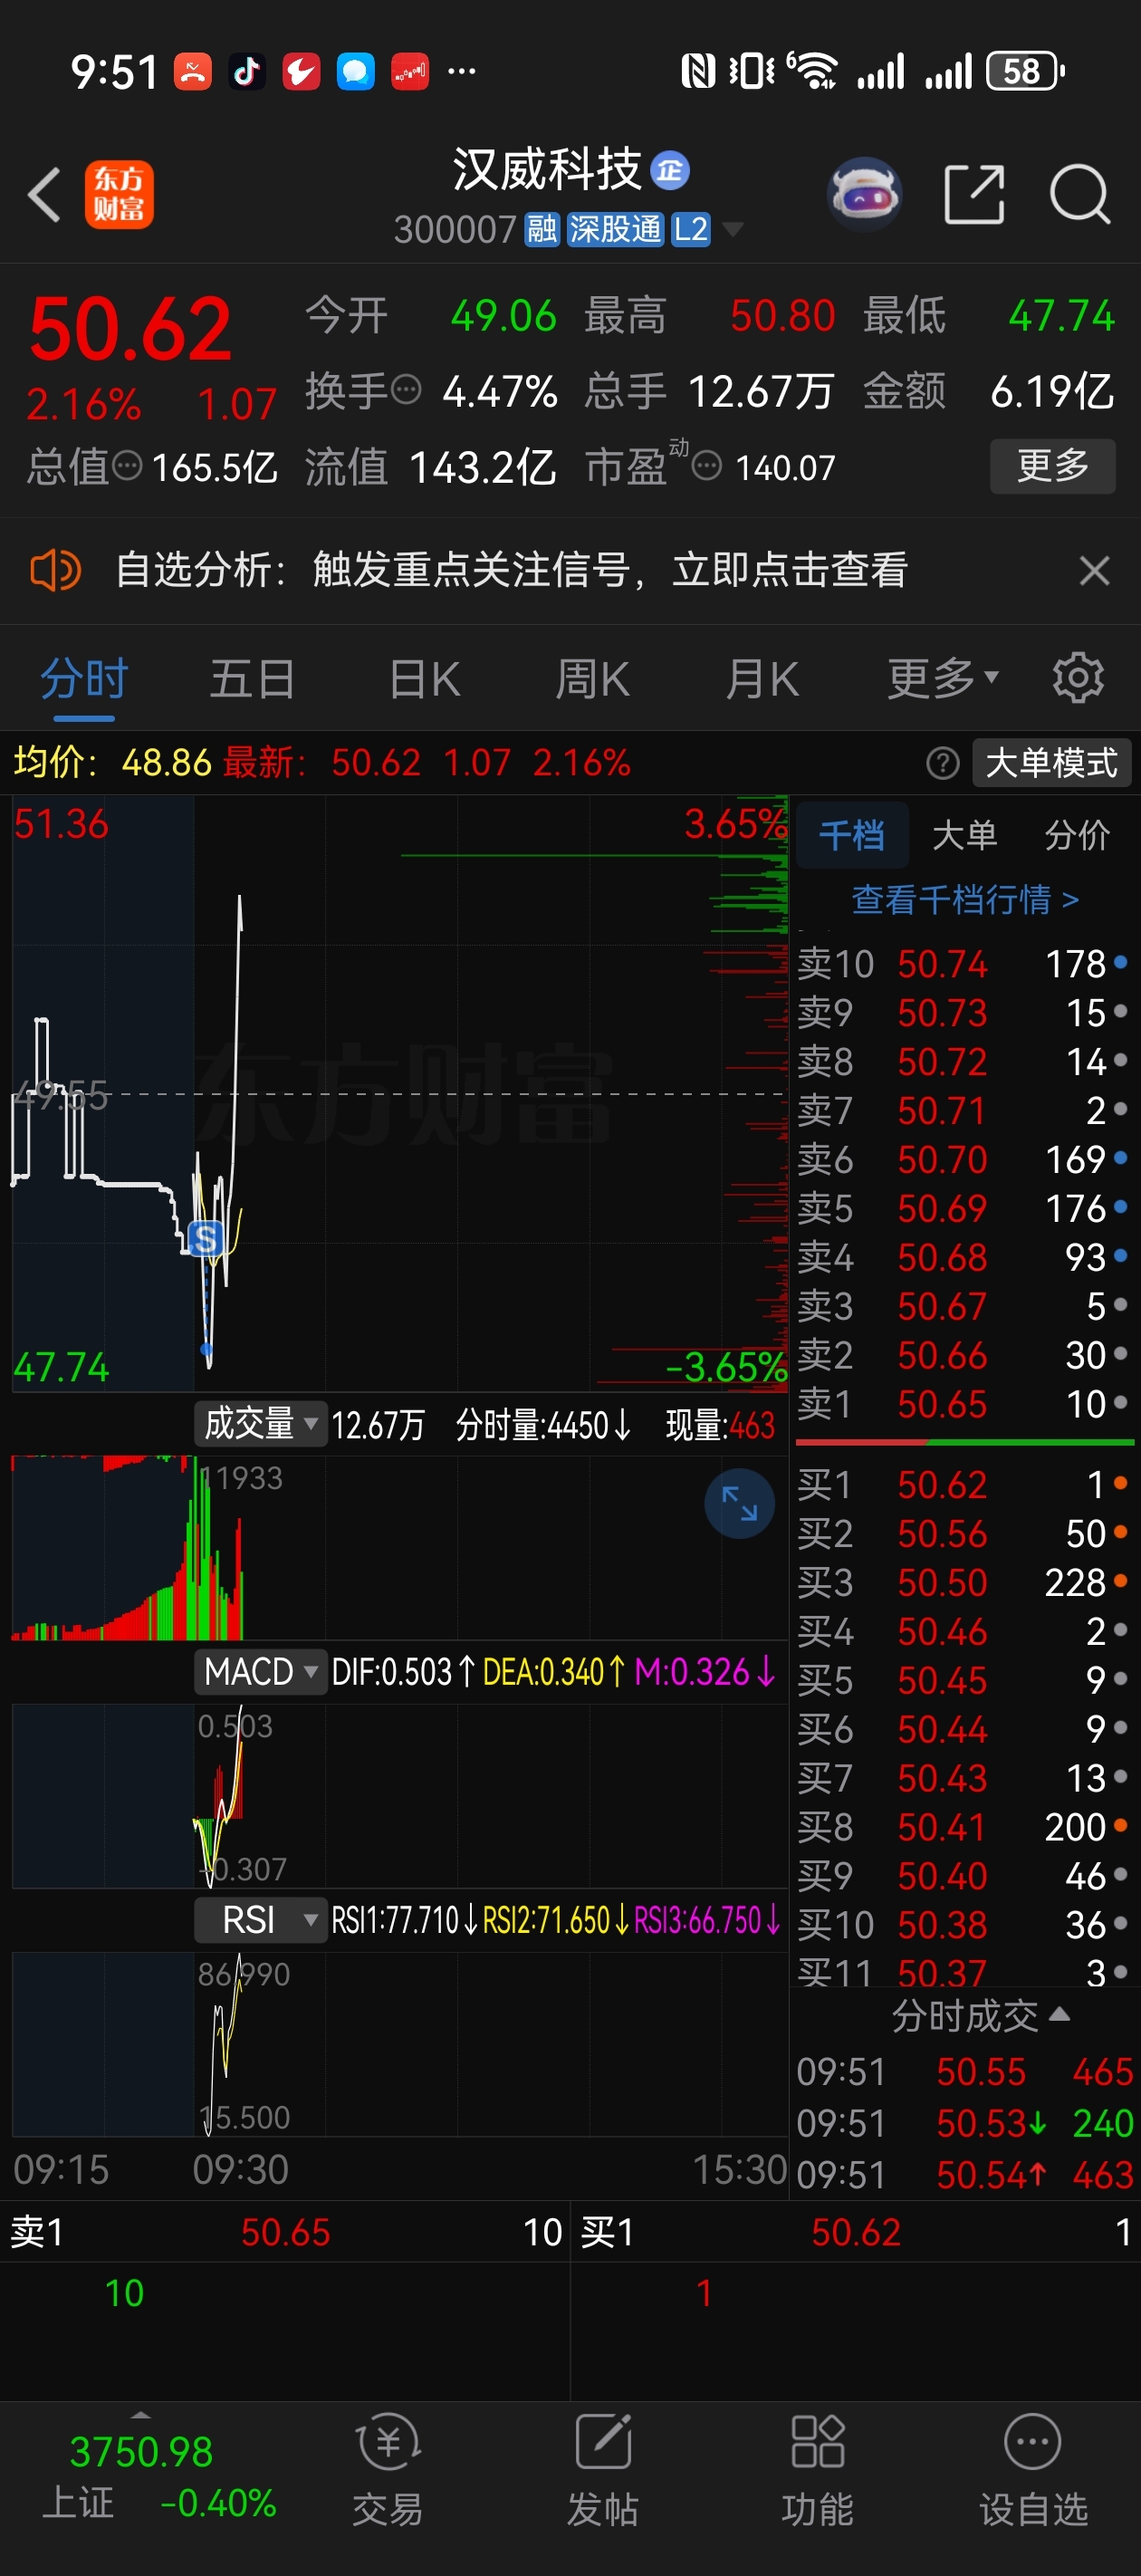1141x2576 pixels.
Task: Expand stock code dropdown triangle
Action: (733, 230)
